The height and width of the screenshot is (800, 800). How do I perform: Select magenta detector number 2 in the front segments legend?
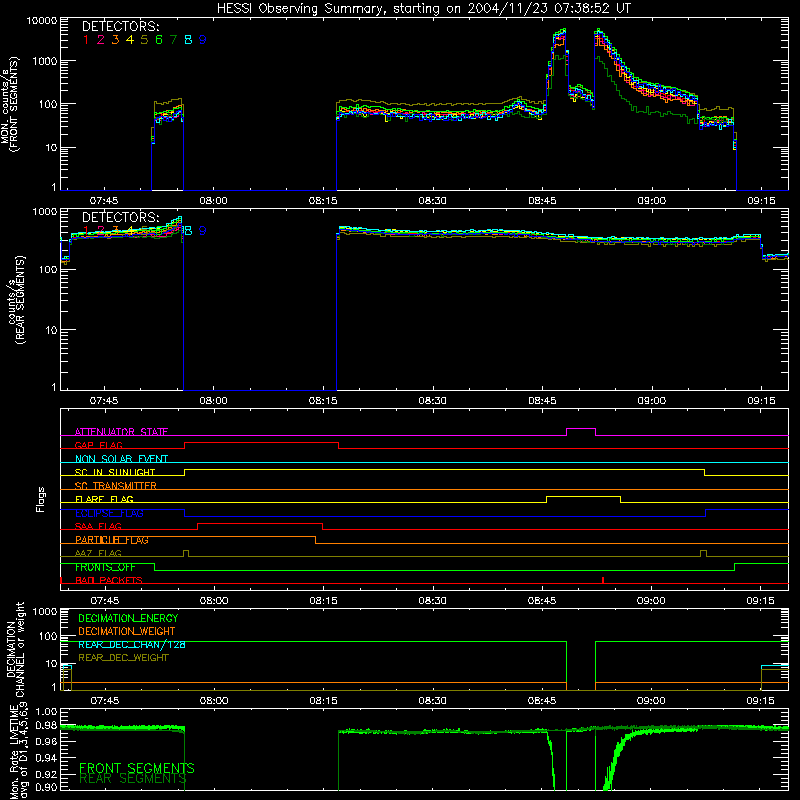click(101, 39)
